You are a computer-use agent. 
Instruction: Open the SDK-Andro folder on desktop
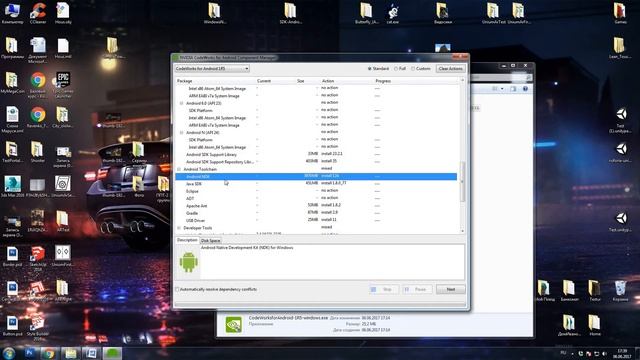pos(290,12)
